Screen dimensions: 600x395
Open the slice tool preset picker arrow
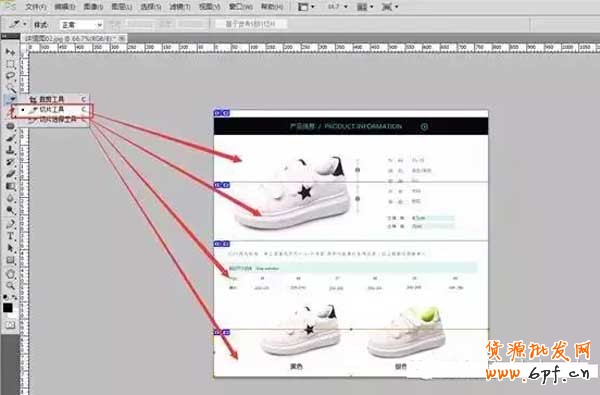pyautogui.click(x=24, y=24)
